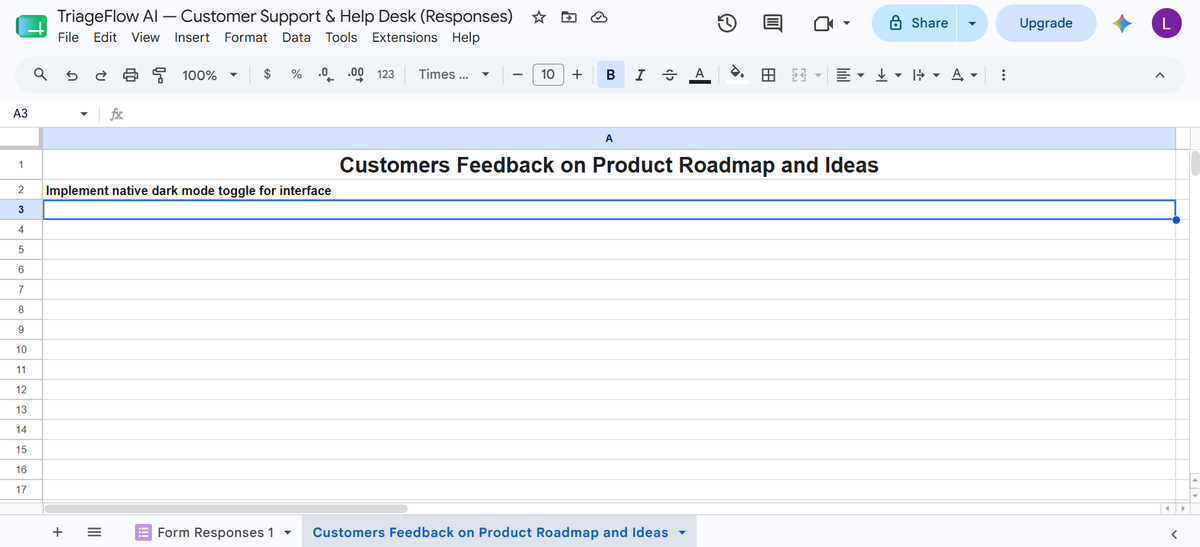Click the font size field showing 10

pos(548,74)
